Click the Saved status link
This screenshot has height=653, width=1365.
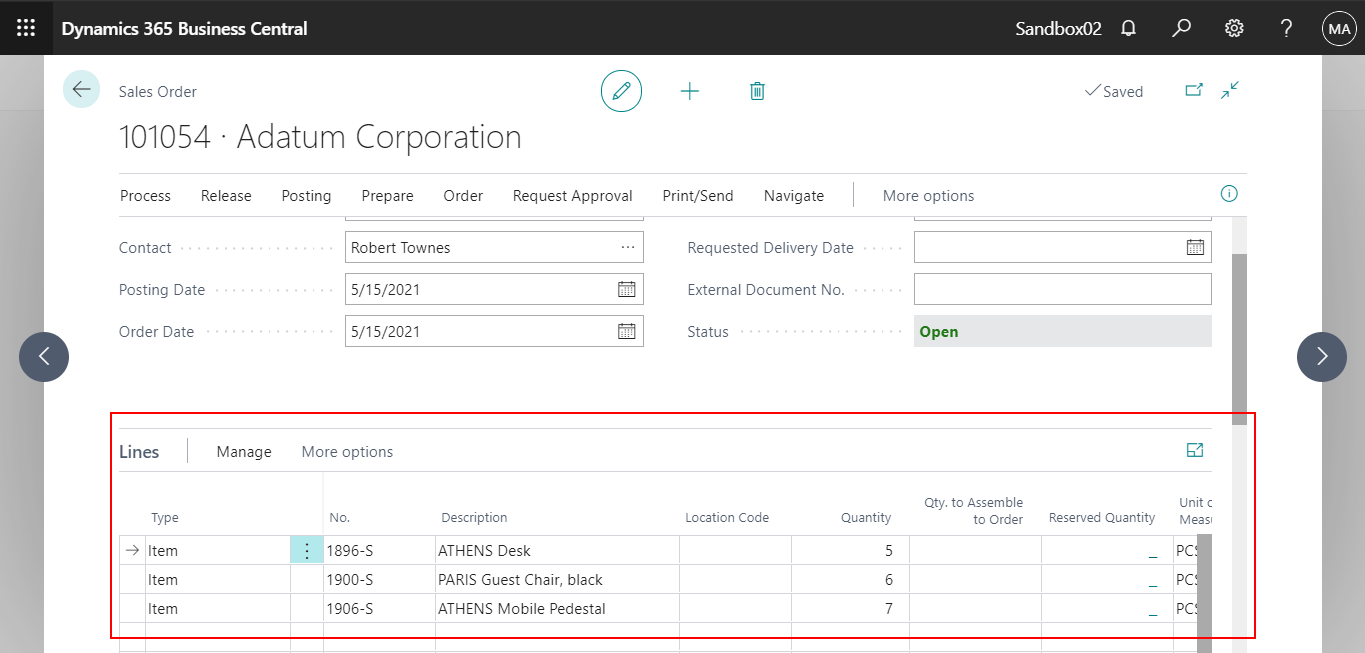point(1114,90)
